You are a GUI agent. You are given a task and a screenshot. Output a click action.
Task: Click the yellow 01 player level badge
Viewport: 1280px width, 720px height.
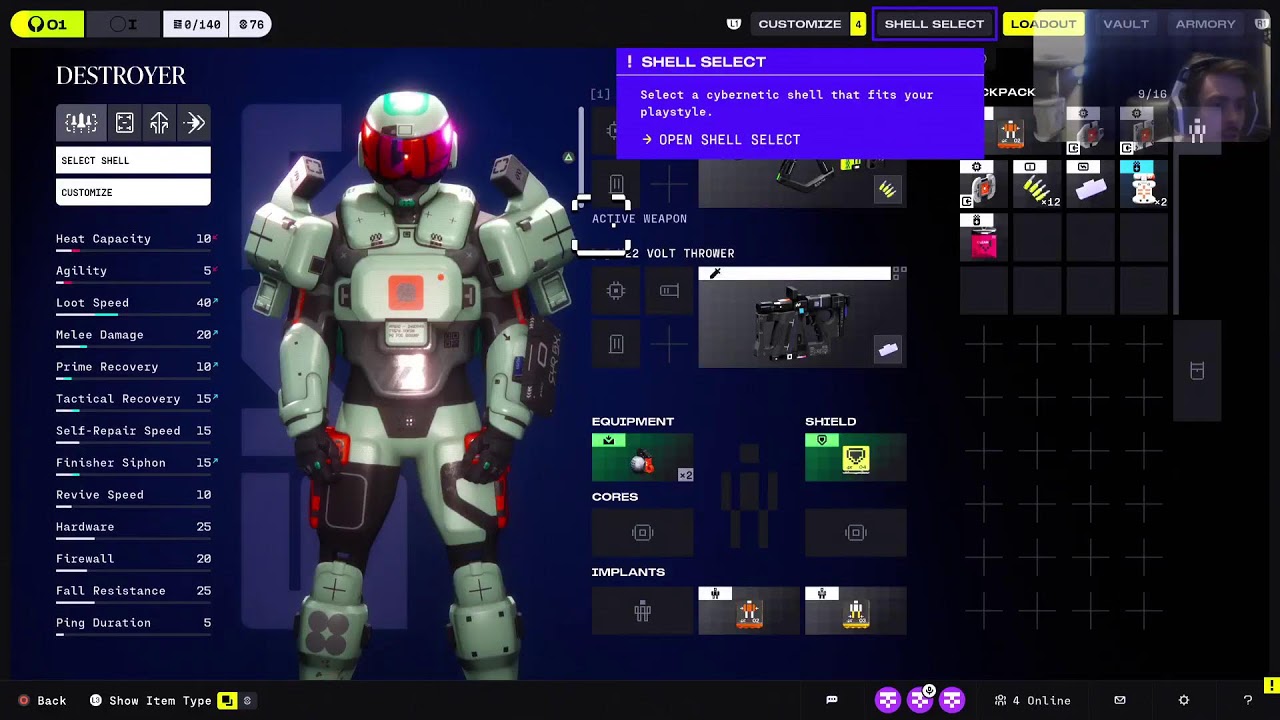[x=46, y=24]
